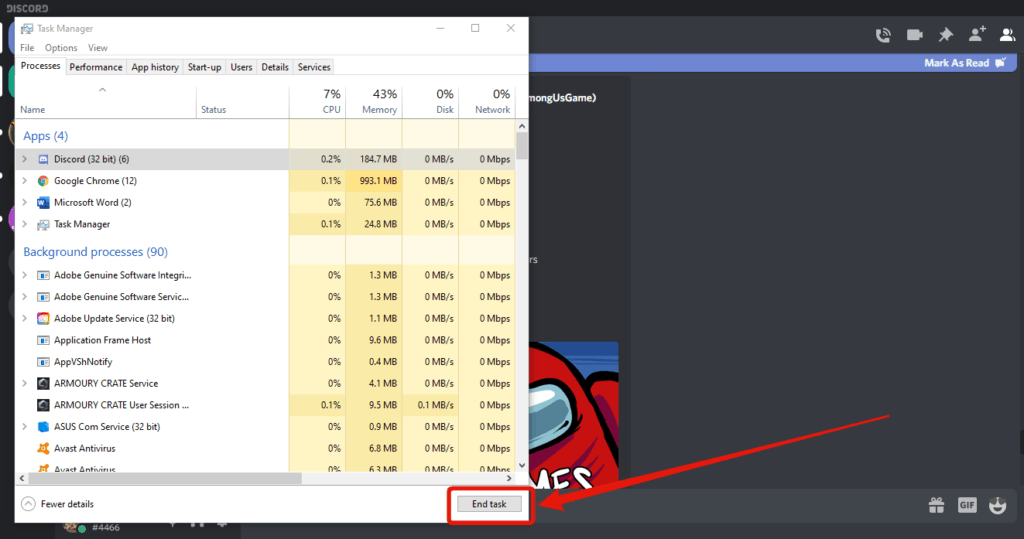Screen dimensions: 1024x539
Task: Show member list in Discord
Action: 1008,35
